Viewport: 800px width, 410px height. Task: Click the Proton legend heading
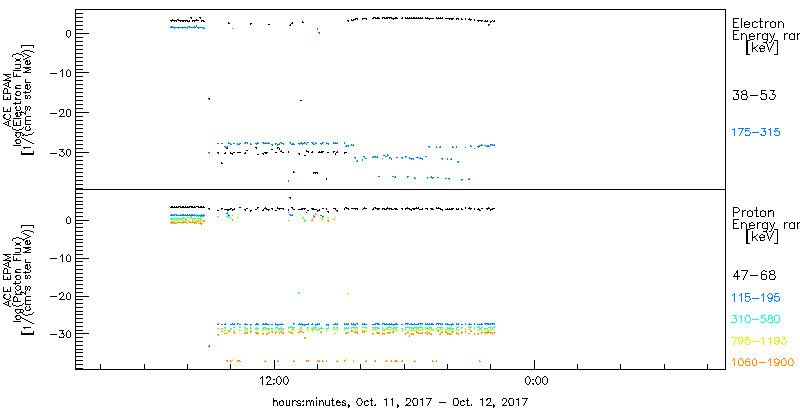pyautogui.click(x=753, y=213)
